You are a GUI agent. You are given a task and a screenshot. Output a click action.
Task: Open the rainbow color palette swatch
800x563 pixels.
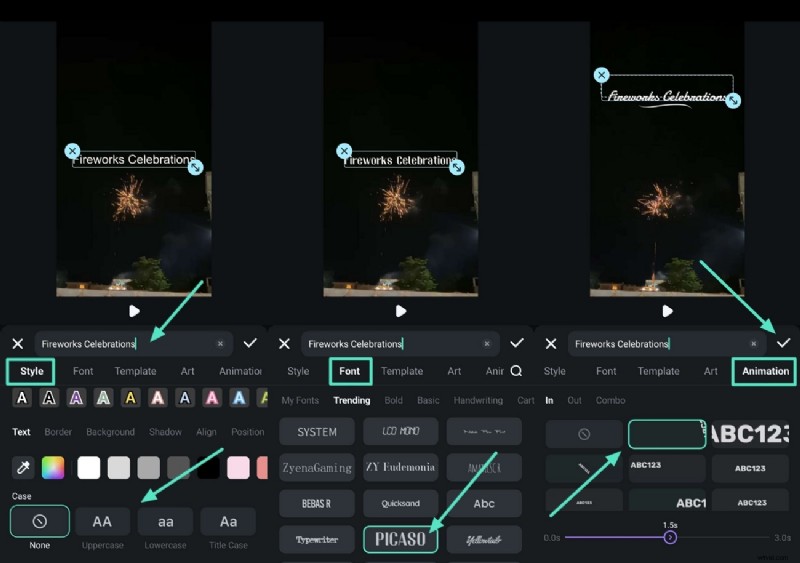(x=53, y=467)
